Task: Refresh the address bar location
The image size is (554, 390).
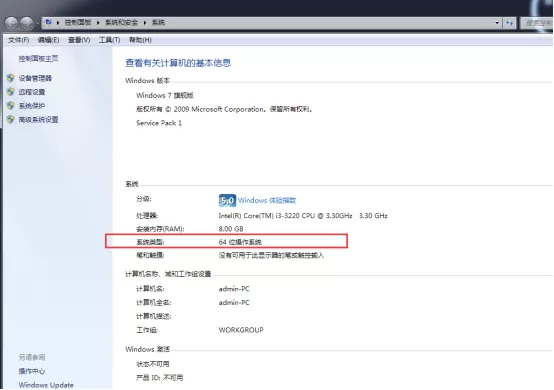Action: [509, 23]
